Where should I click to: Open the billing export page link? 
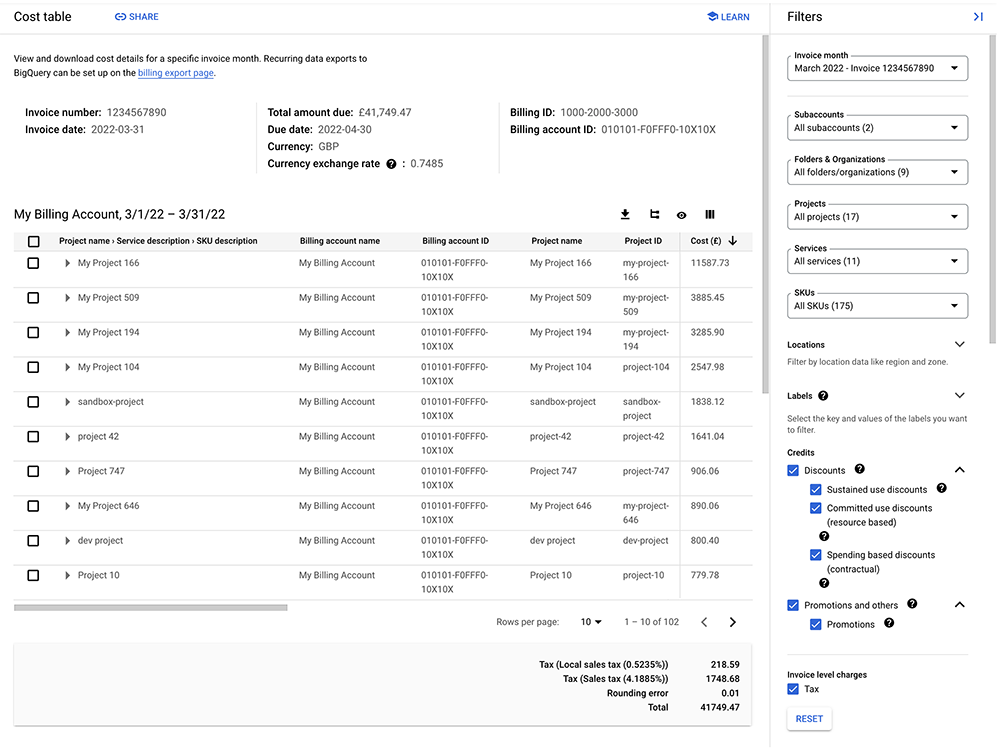pyautogui.click(x=176, y=73)
